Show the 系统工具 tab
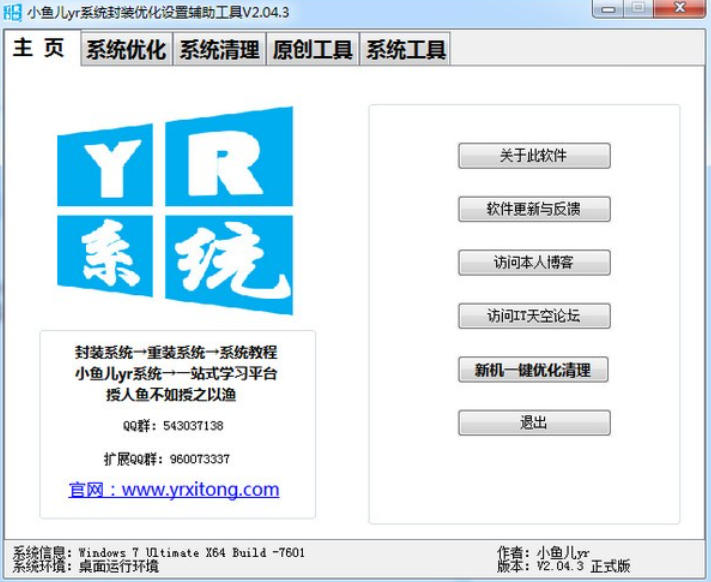Viewport: 711px width, 582px height. pos(405,50)
